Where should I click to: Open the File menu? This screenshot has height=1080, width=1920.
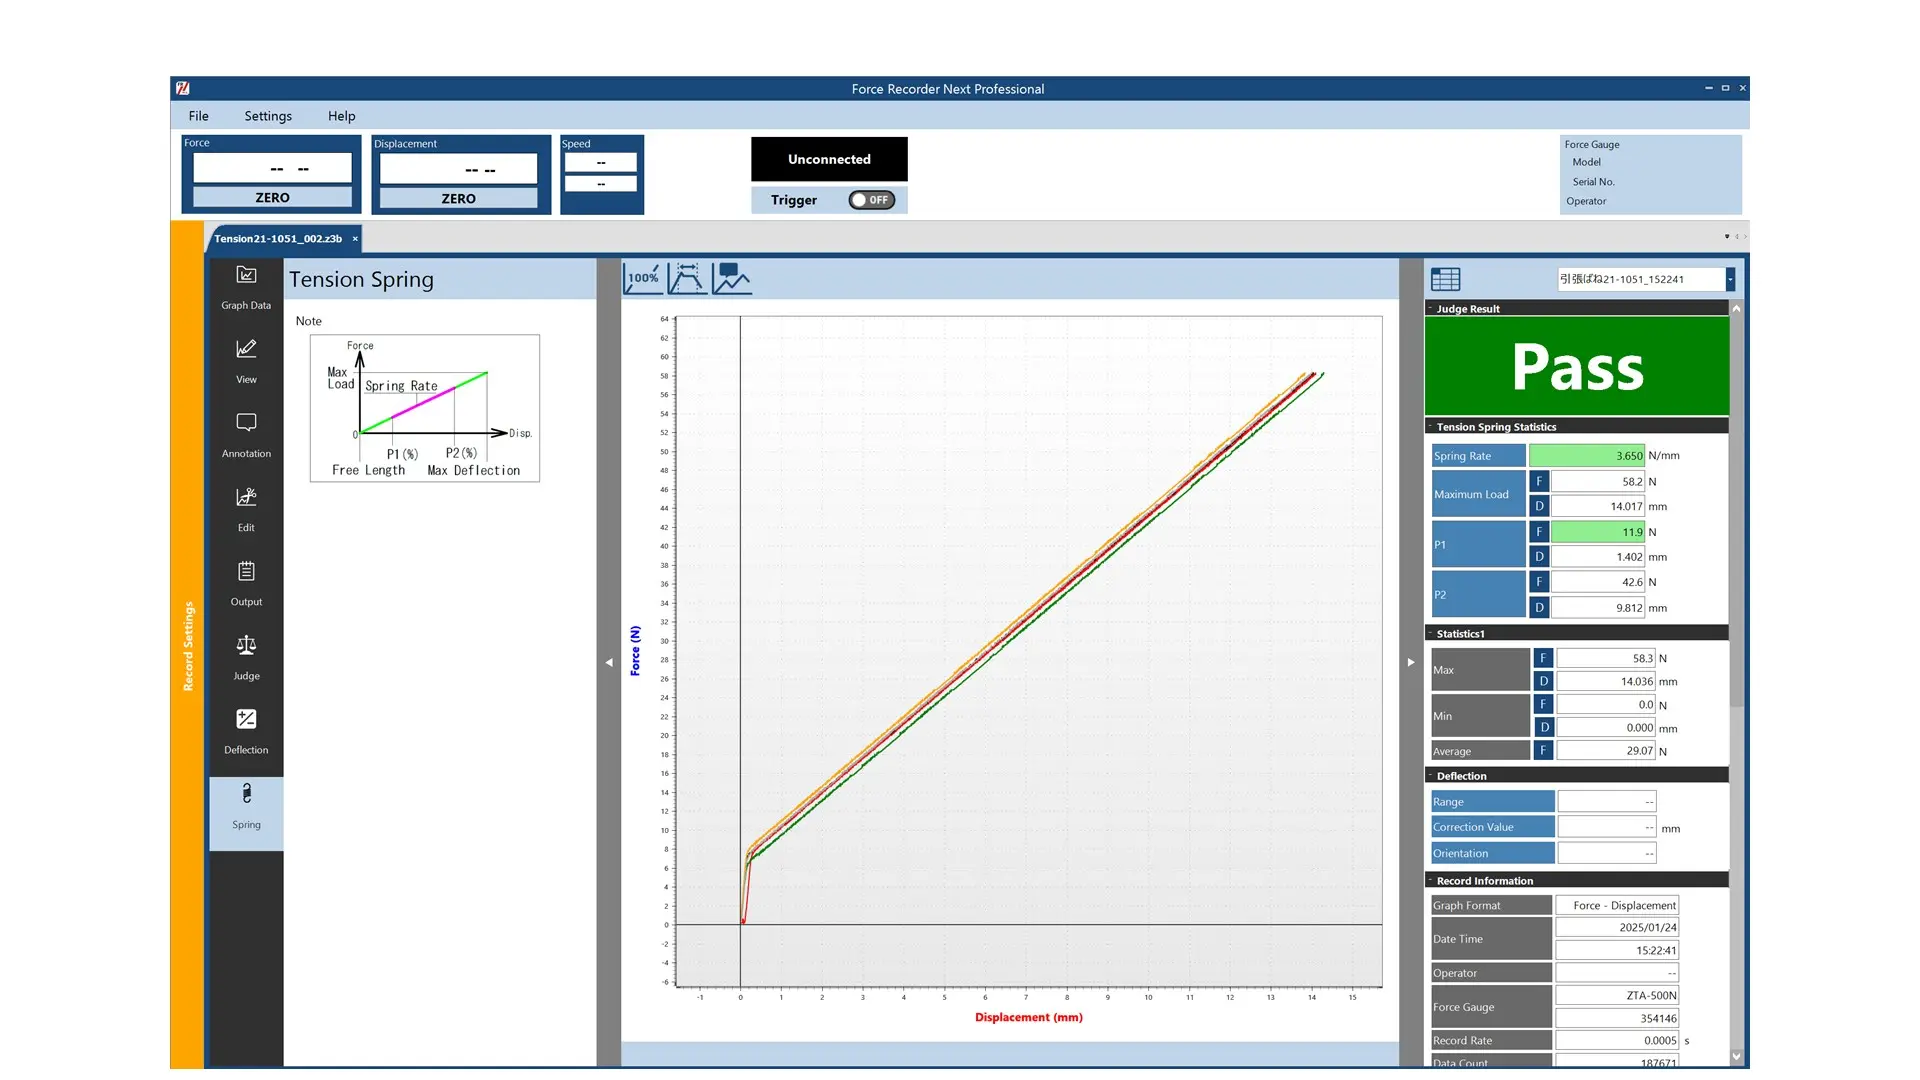click(198, 116)
